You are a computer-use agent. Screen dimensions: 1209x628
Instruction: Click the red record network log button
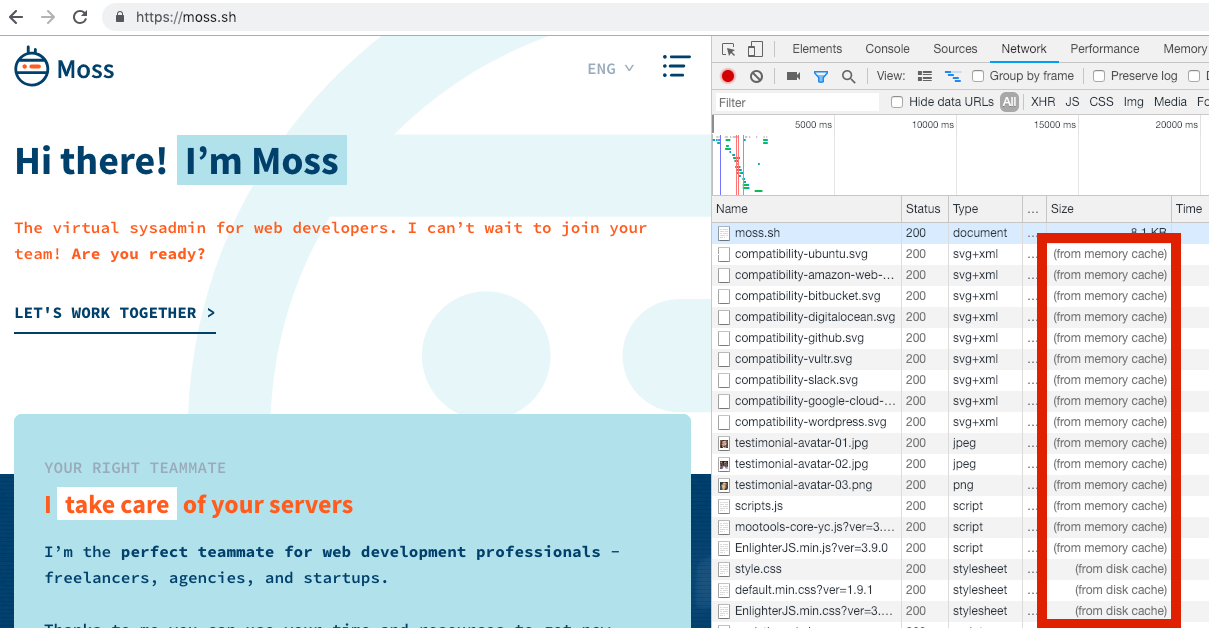[x=728, y=76]
